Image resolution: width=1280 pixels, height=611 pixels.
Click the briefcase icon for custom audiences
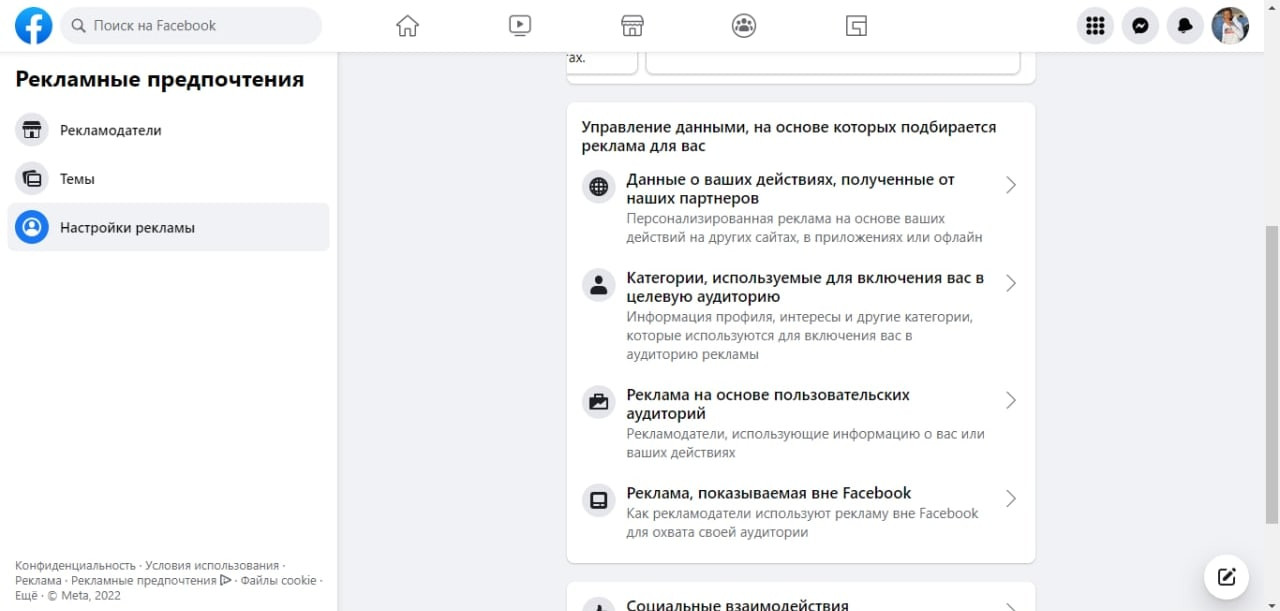click(x=599, y=402)
